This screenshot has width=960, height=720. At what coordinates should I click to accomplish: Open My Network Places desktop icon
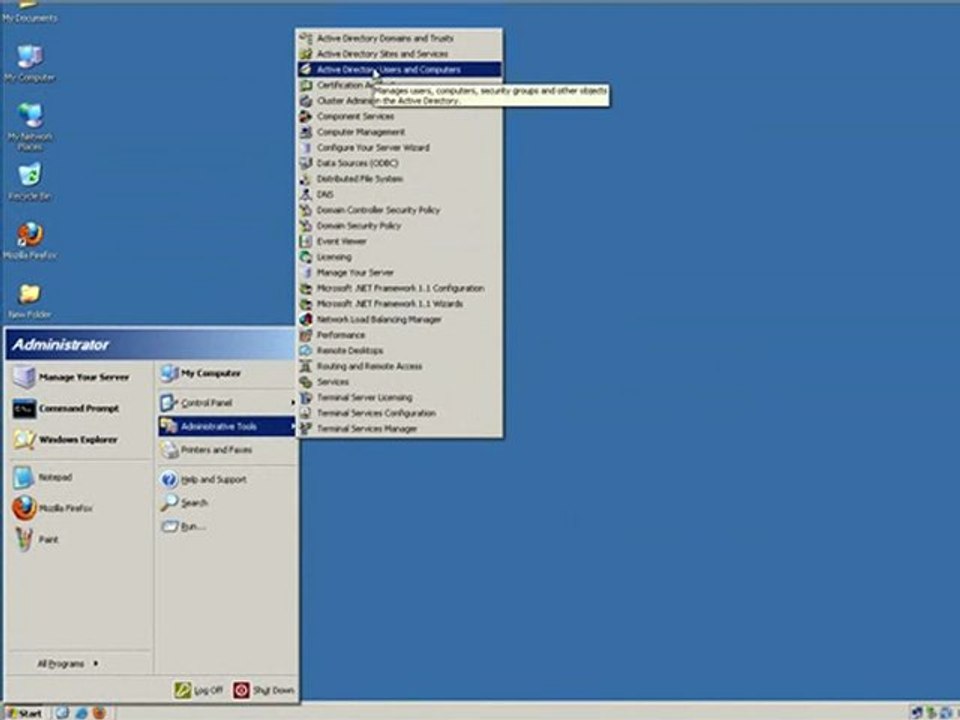[29, 126]
